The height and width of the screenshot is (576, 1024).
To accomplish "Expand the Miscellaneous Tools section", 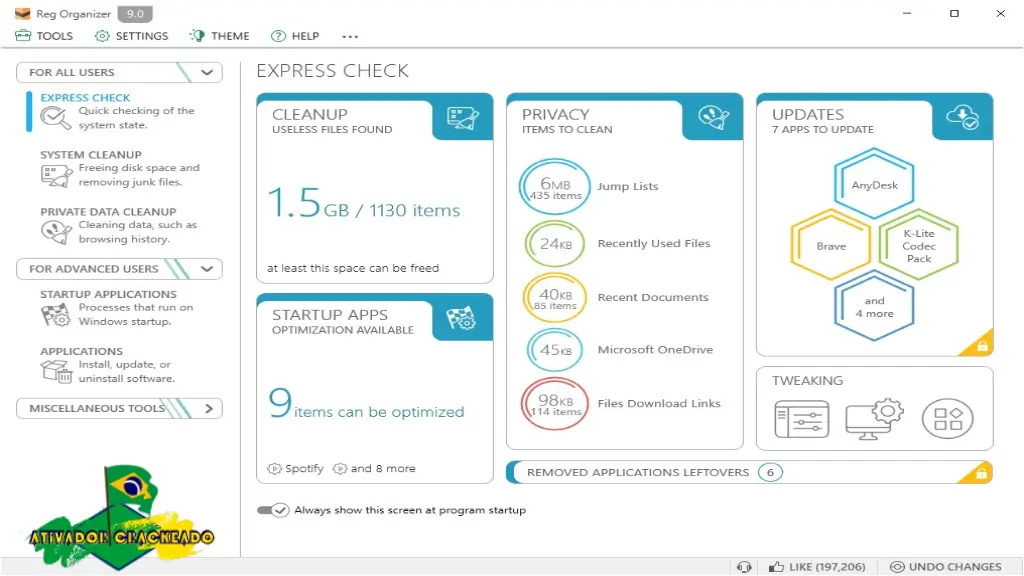I will pyautogui.click(x=209, y=409).
